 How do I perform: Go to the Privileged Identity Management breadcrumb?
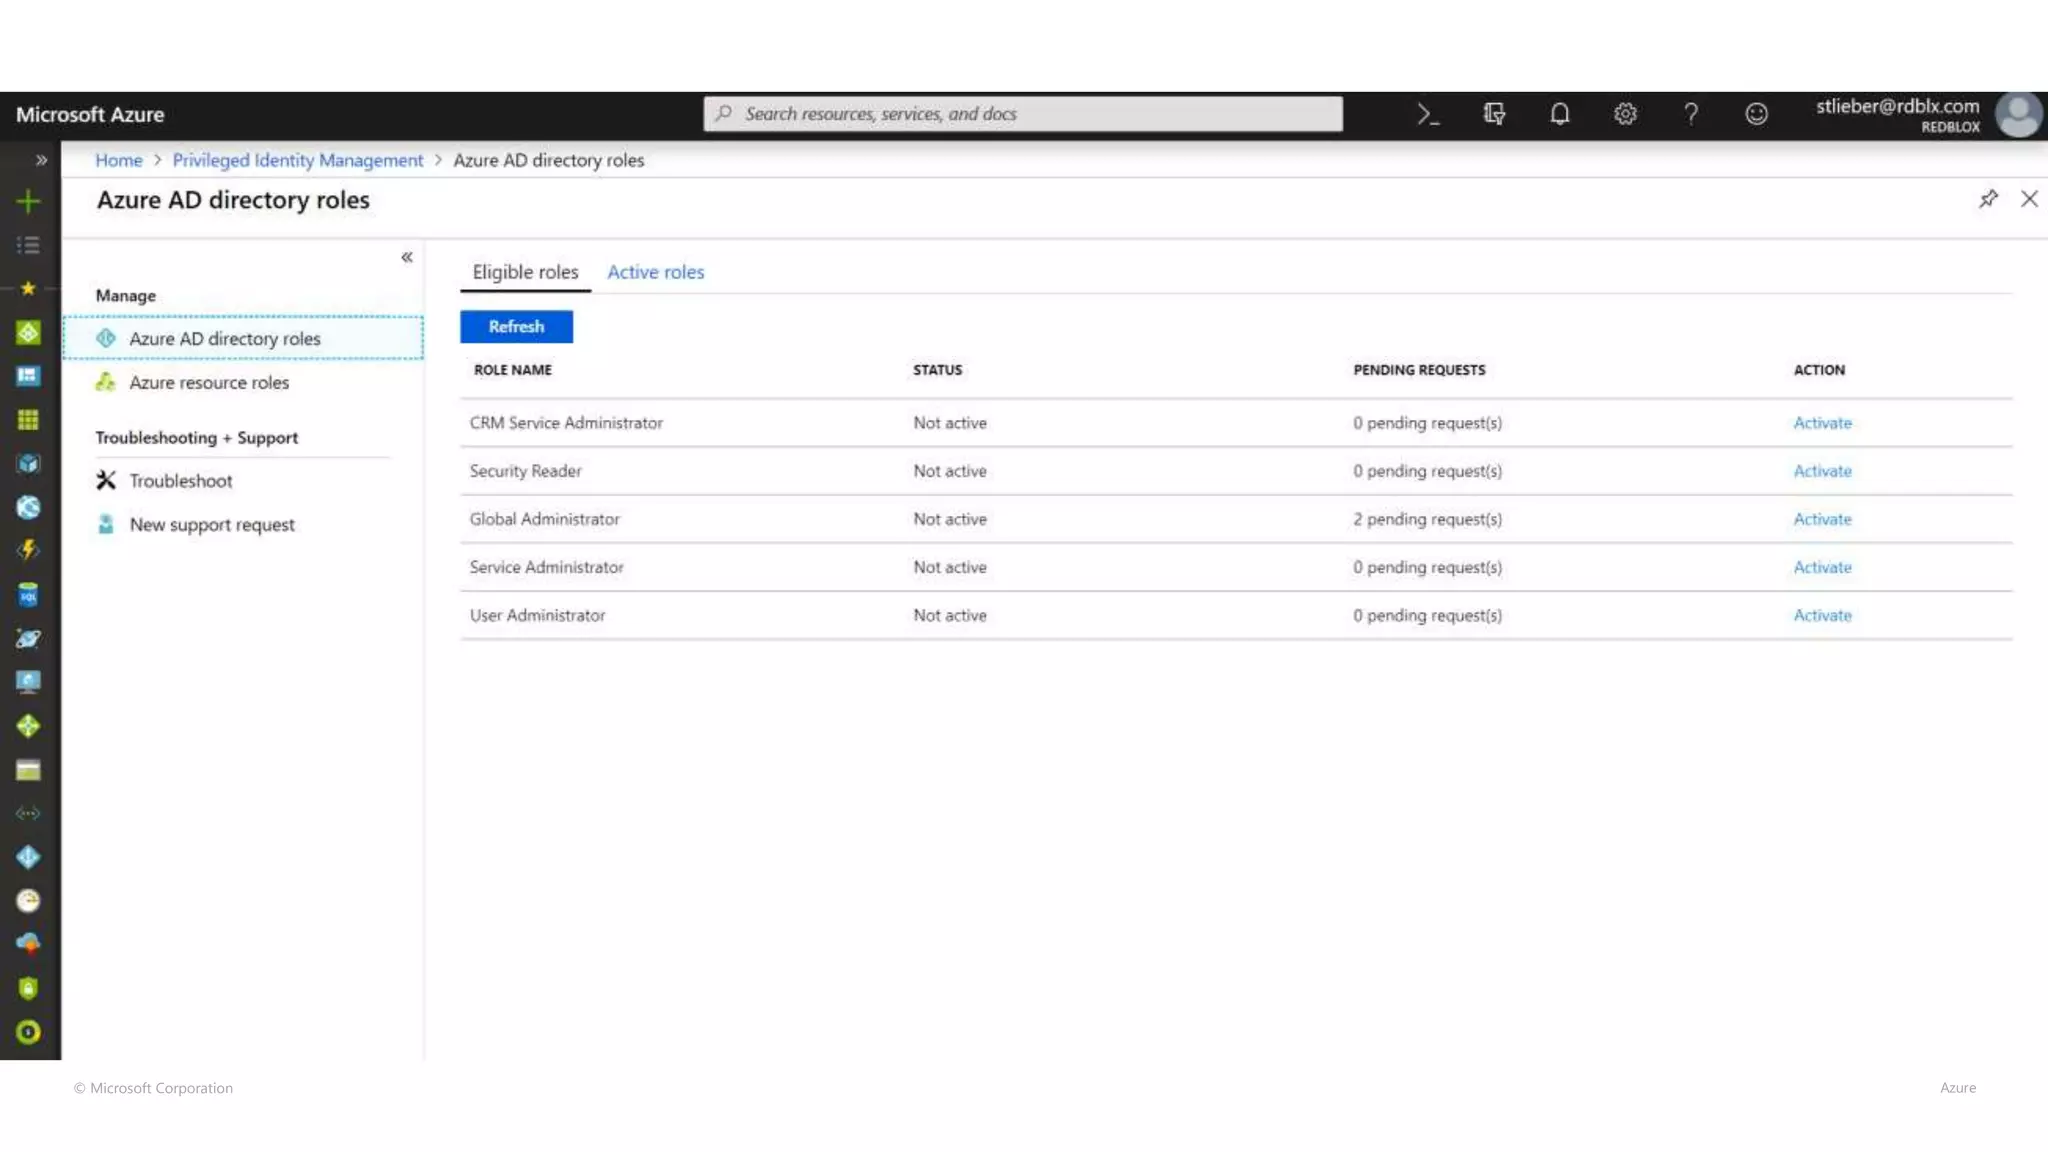[x=297, y=160]
